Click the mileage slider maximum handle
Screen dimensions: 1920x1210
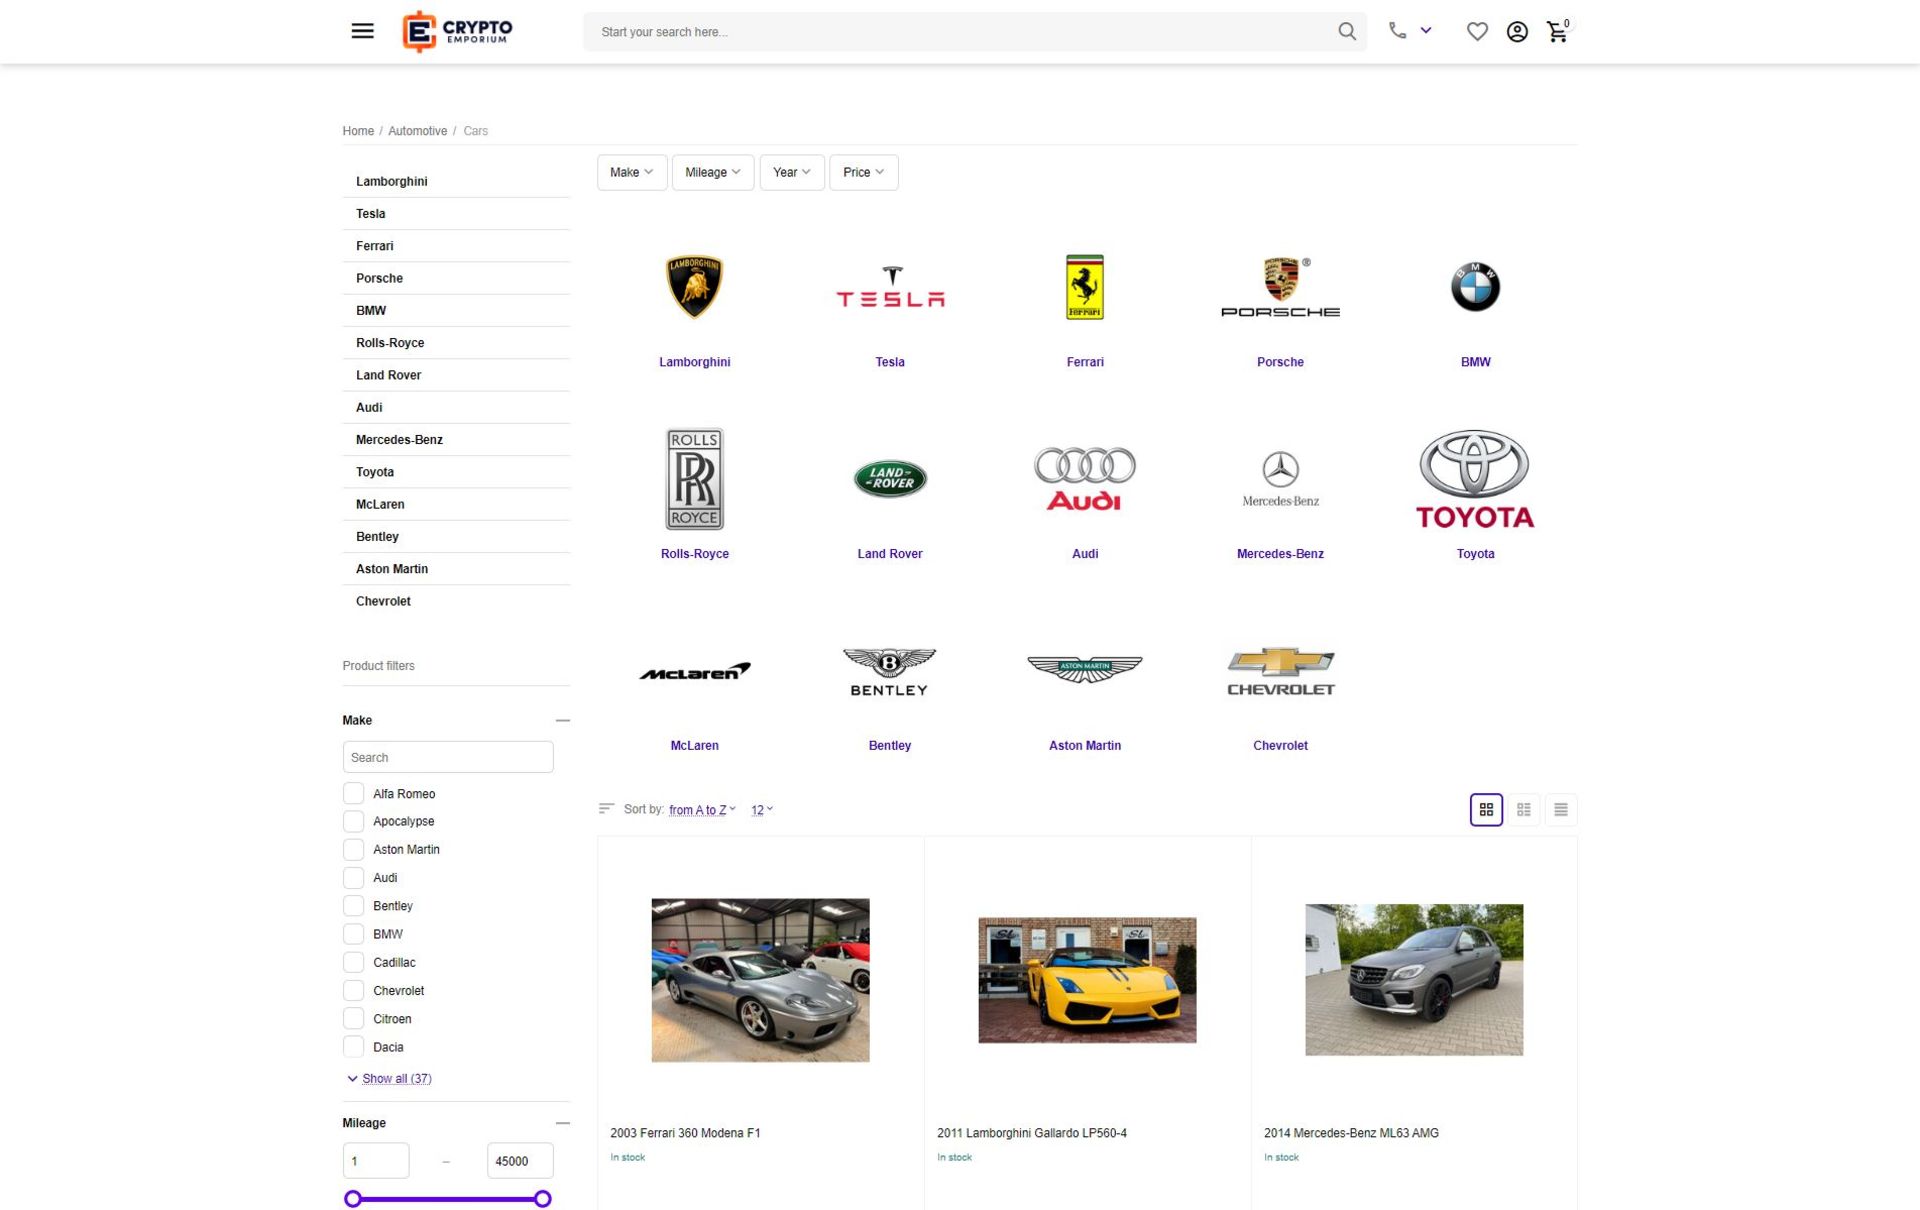542,1198
